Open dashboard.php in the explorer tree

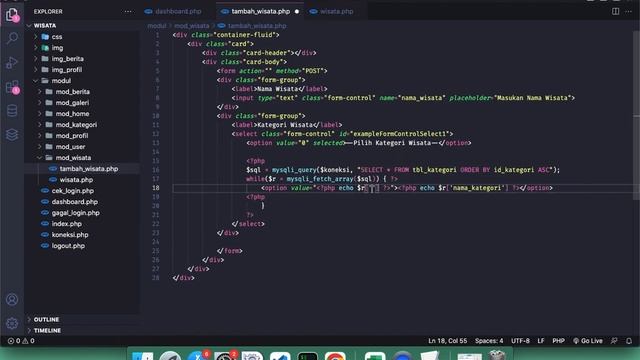click(74, 202)
